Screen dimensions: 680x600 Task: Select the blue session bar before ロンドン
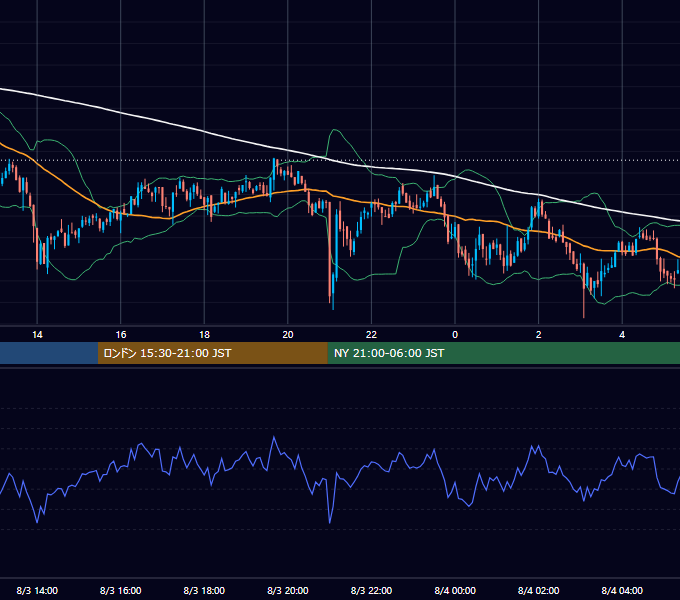coord(49,353)
